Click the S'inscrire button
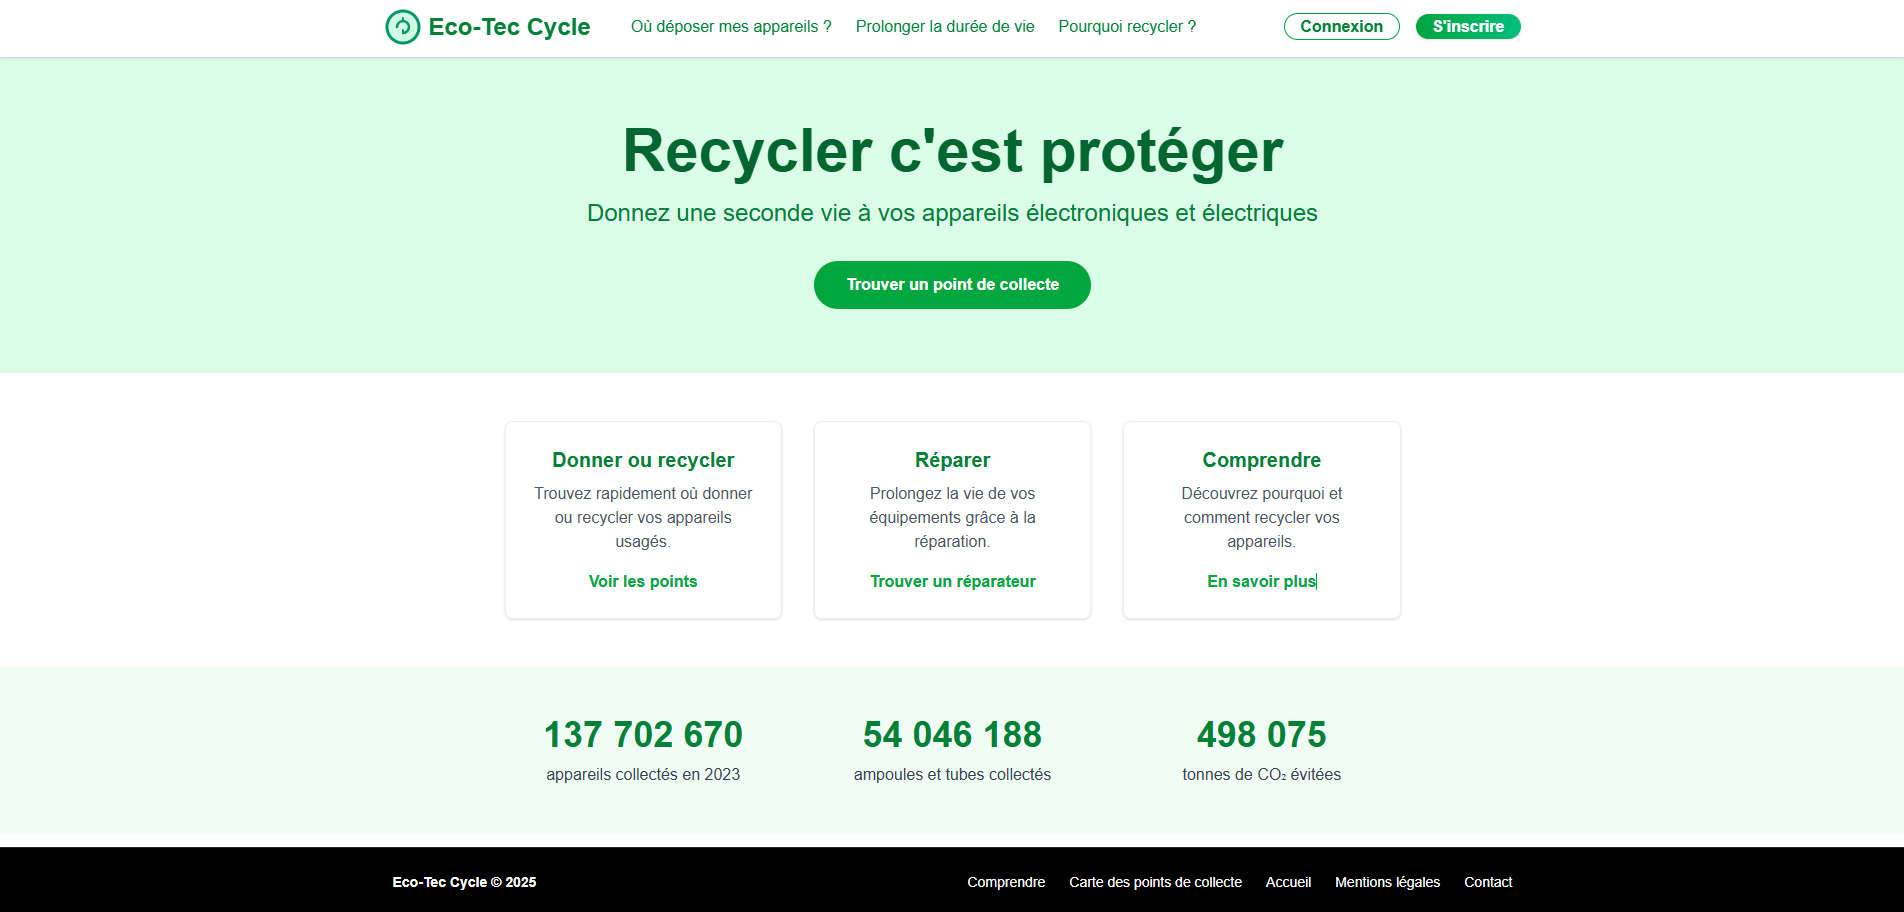 (x=1467, y=27)
